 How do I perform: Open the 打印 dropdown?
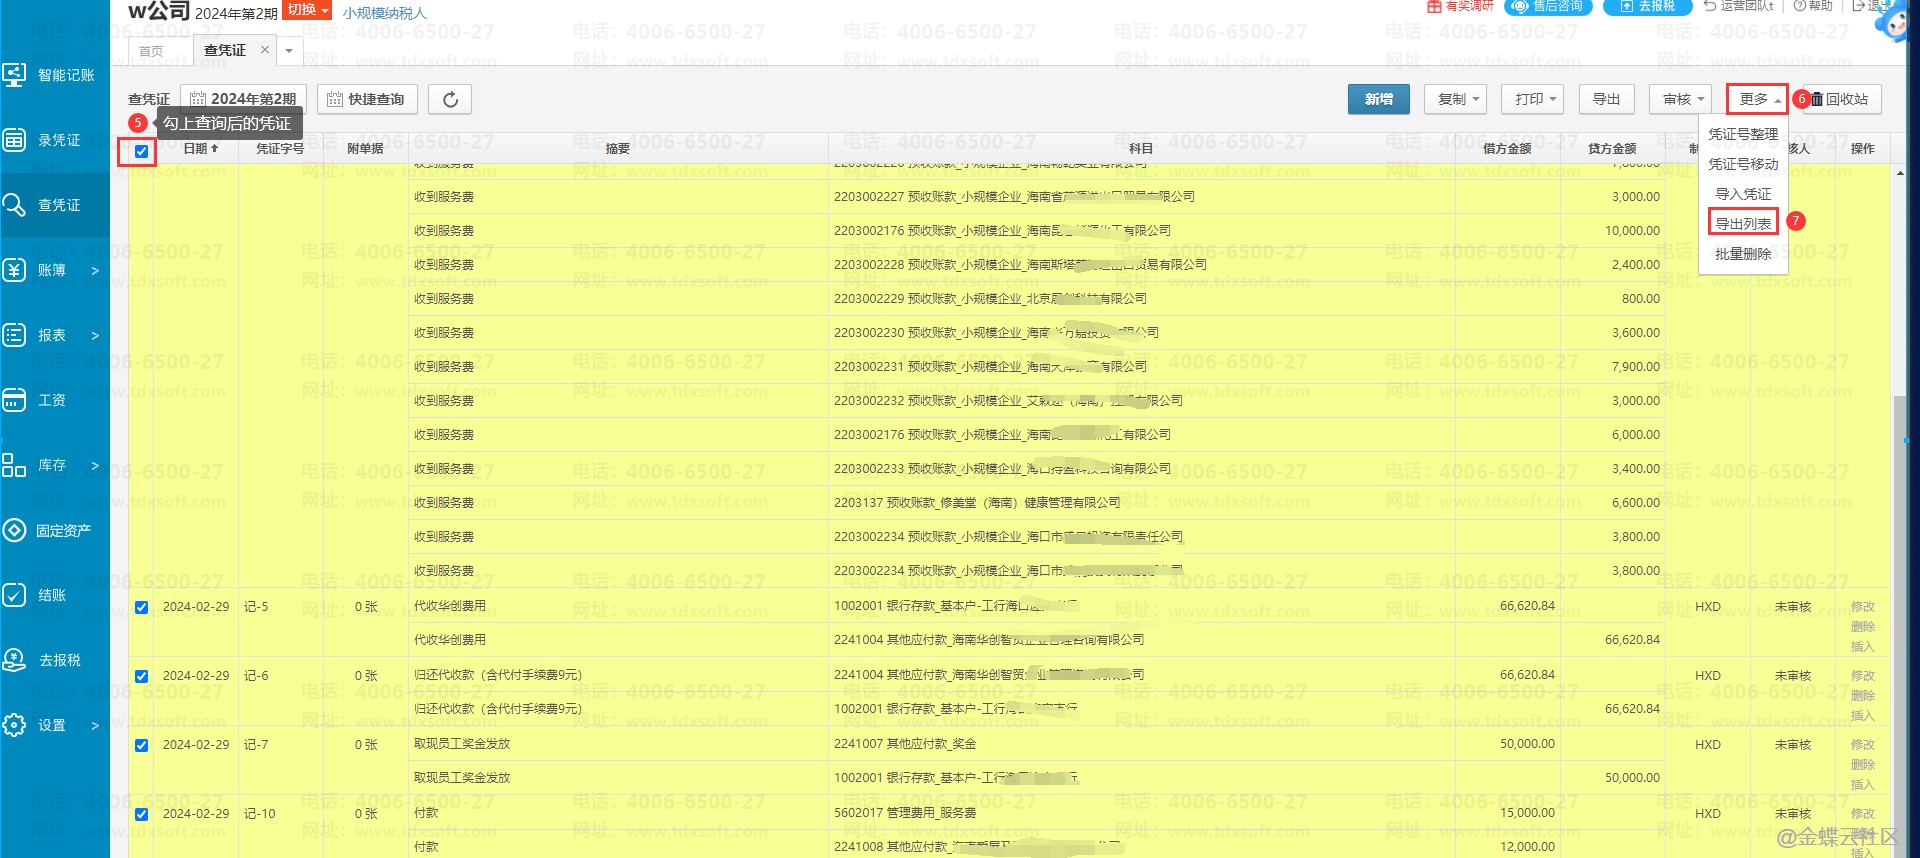click(1532, 99)
